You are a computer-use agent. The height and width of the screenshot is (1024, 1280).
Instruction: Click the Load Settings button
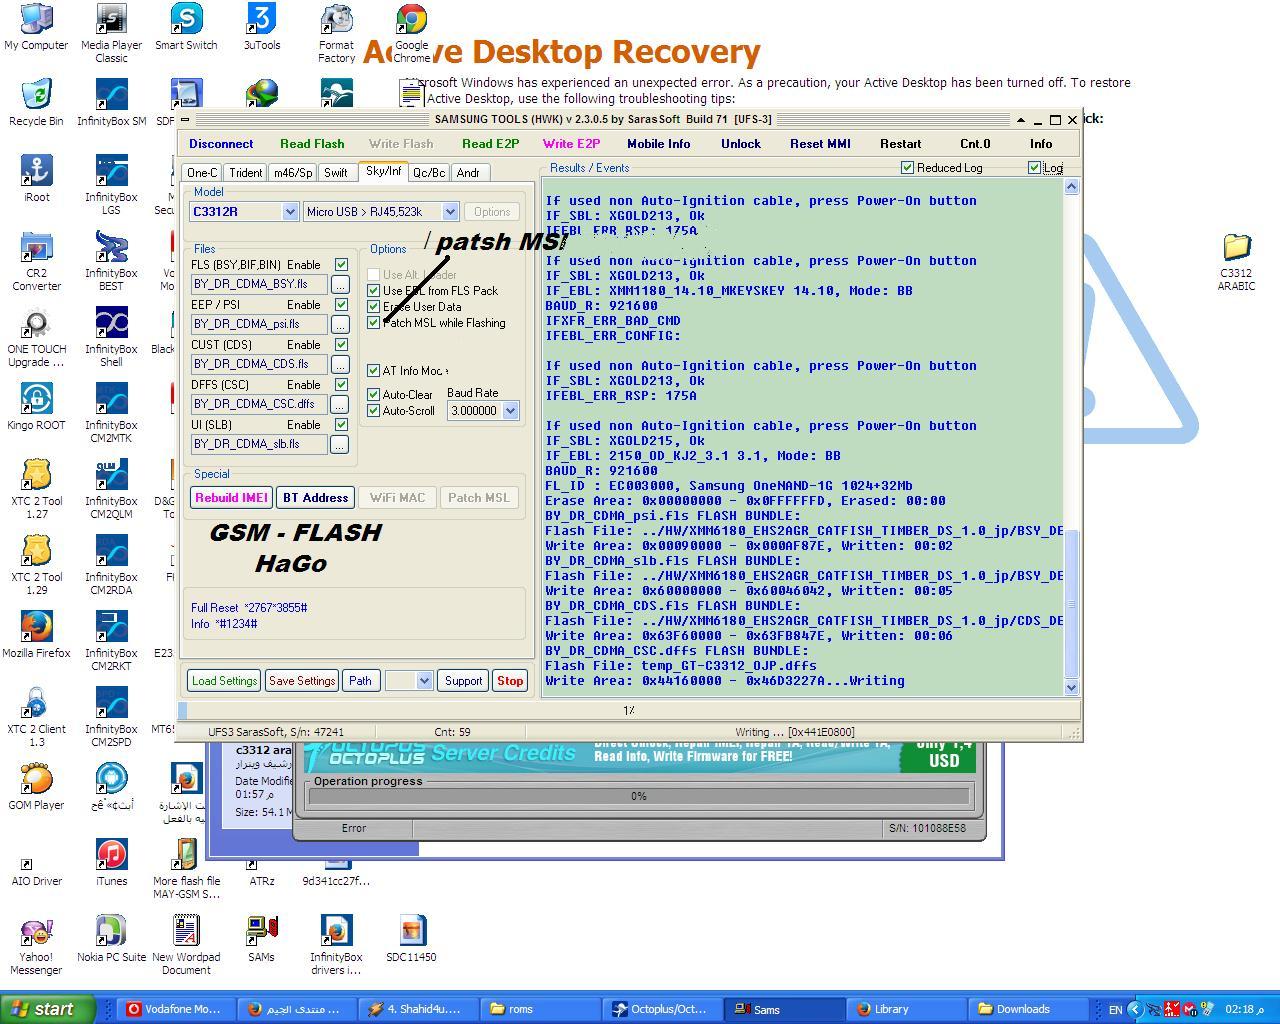tap(224, 681)
